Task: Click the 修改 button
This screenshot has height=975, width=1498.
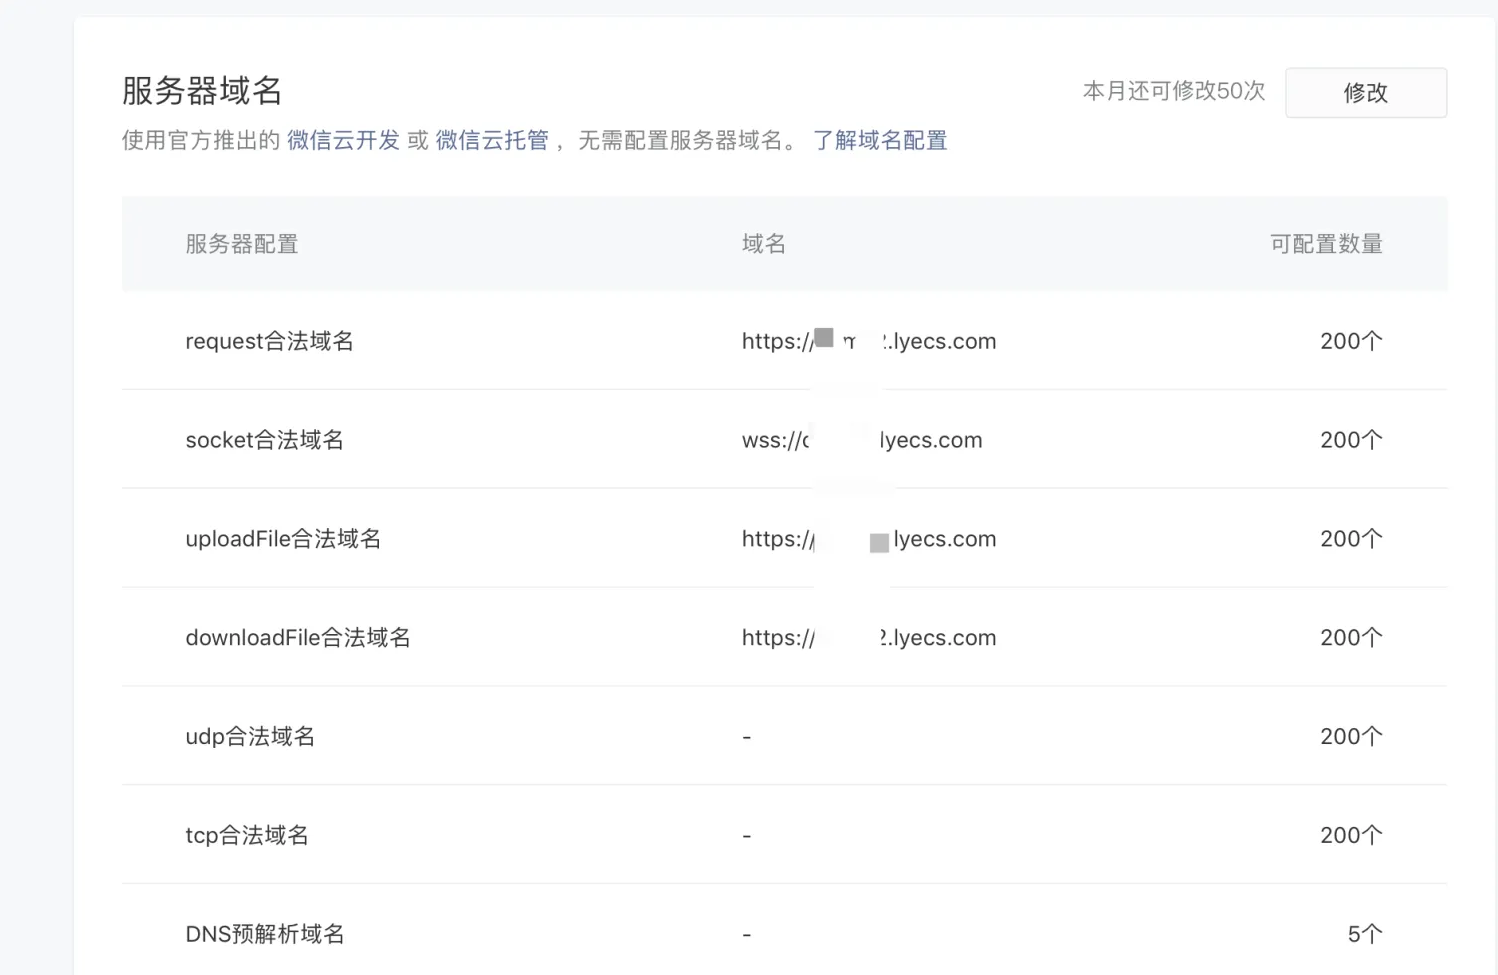Action: [1365, 93]
